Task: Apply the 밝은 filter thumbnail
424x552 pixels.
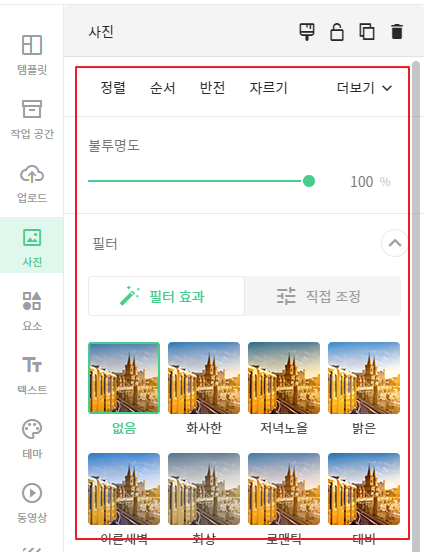Action: coord(364,378)
